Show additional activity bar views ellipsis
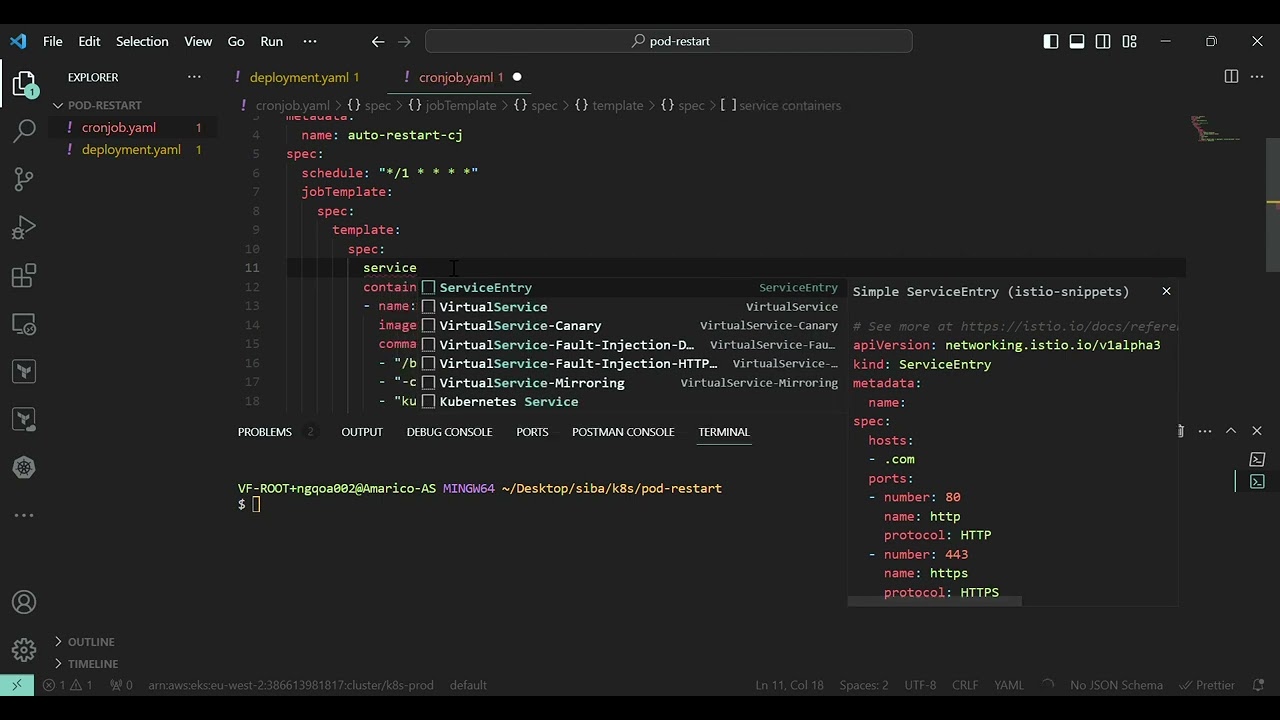 (x=24, y=515)
